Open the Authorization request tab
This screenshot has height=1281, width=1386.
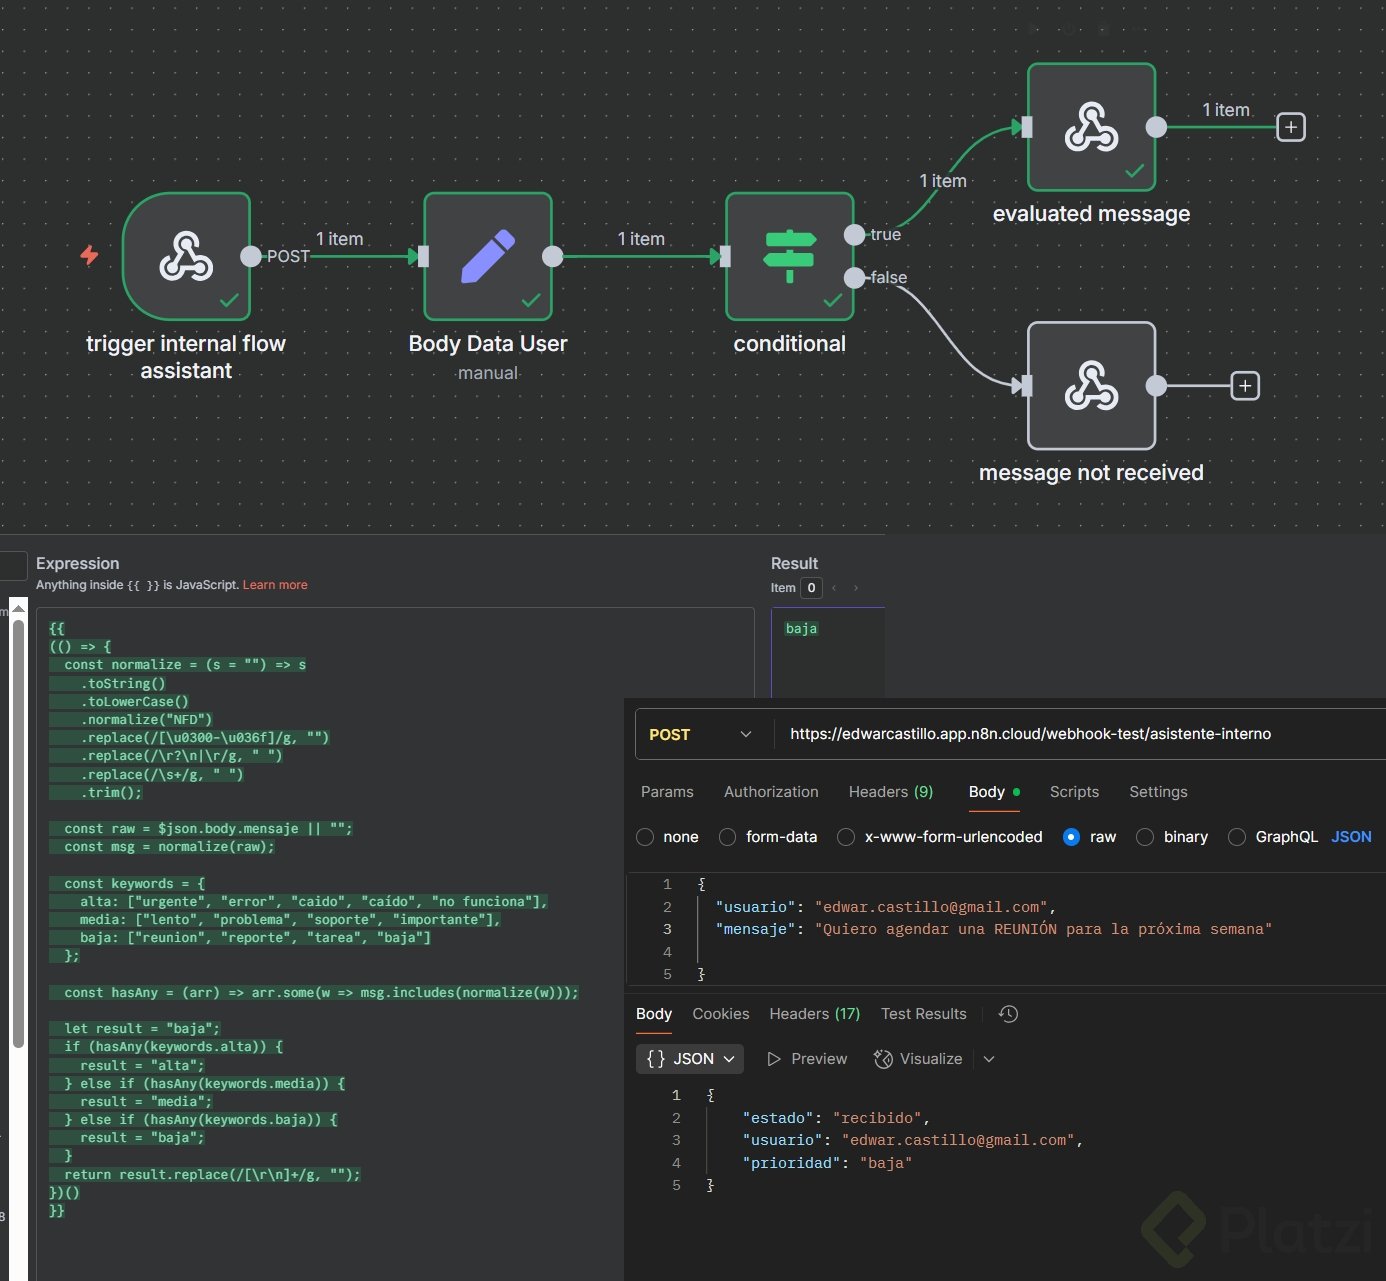pyautogui.click(x=771, y=792)
